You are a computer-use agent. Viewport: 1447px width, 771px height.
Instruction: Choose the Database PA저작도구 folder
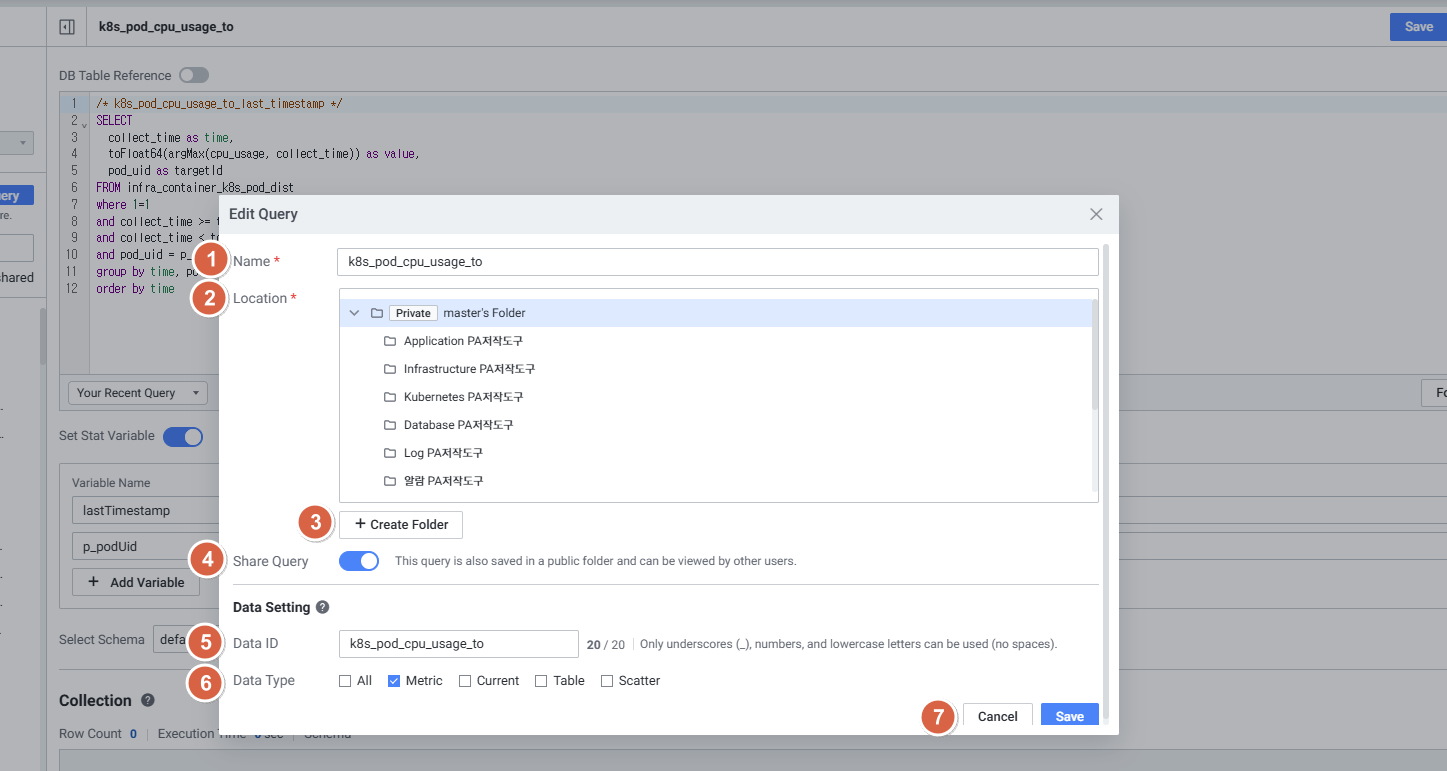pyautogui.click(x=457, y=425)
